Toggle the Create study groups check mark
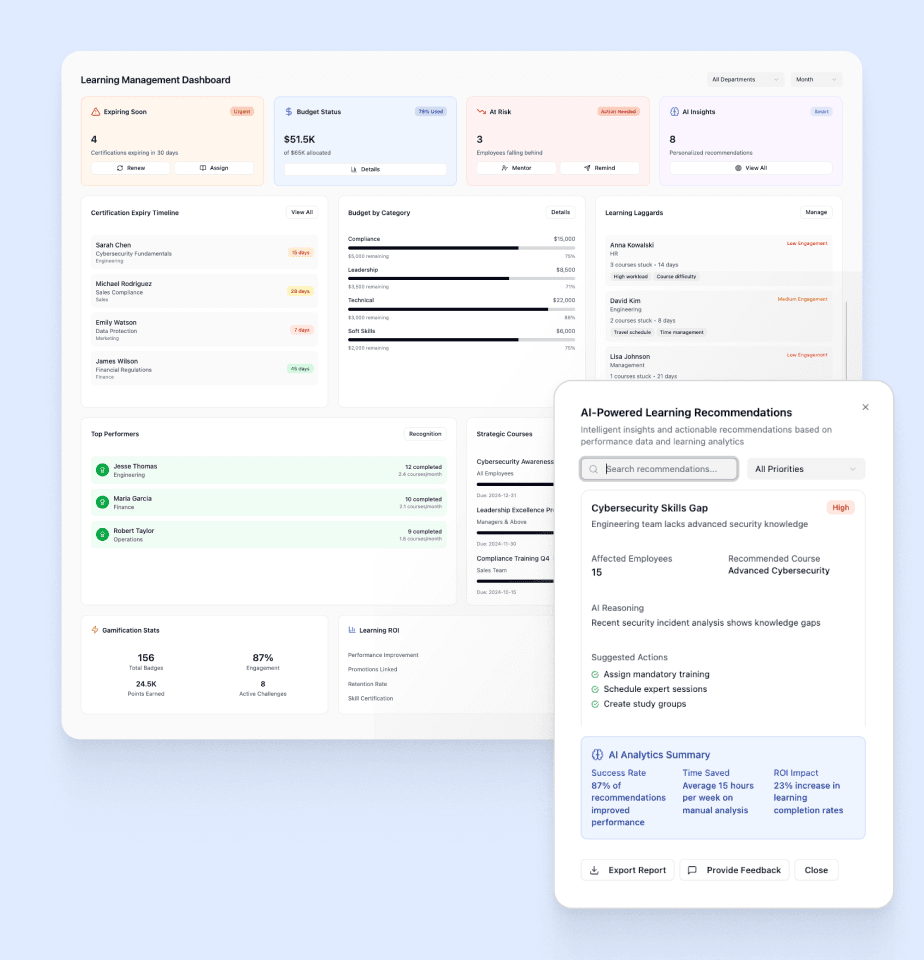Image resolution: width=924 pixels, height=960 pixels. pos(595,705)
